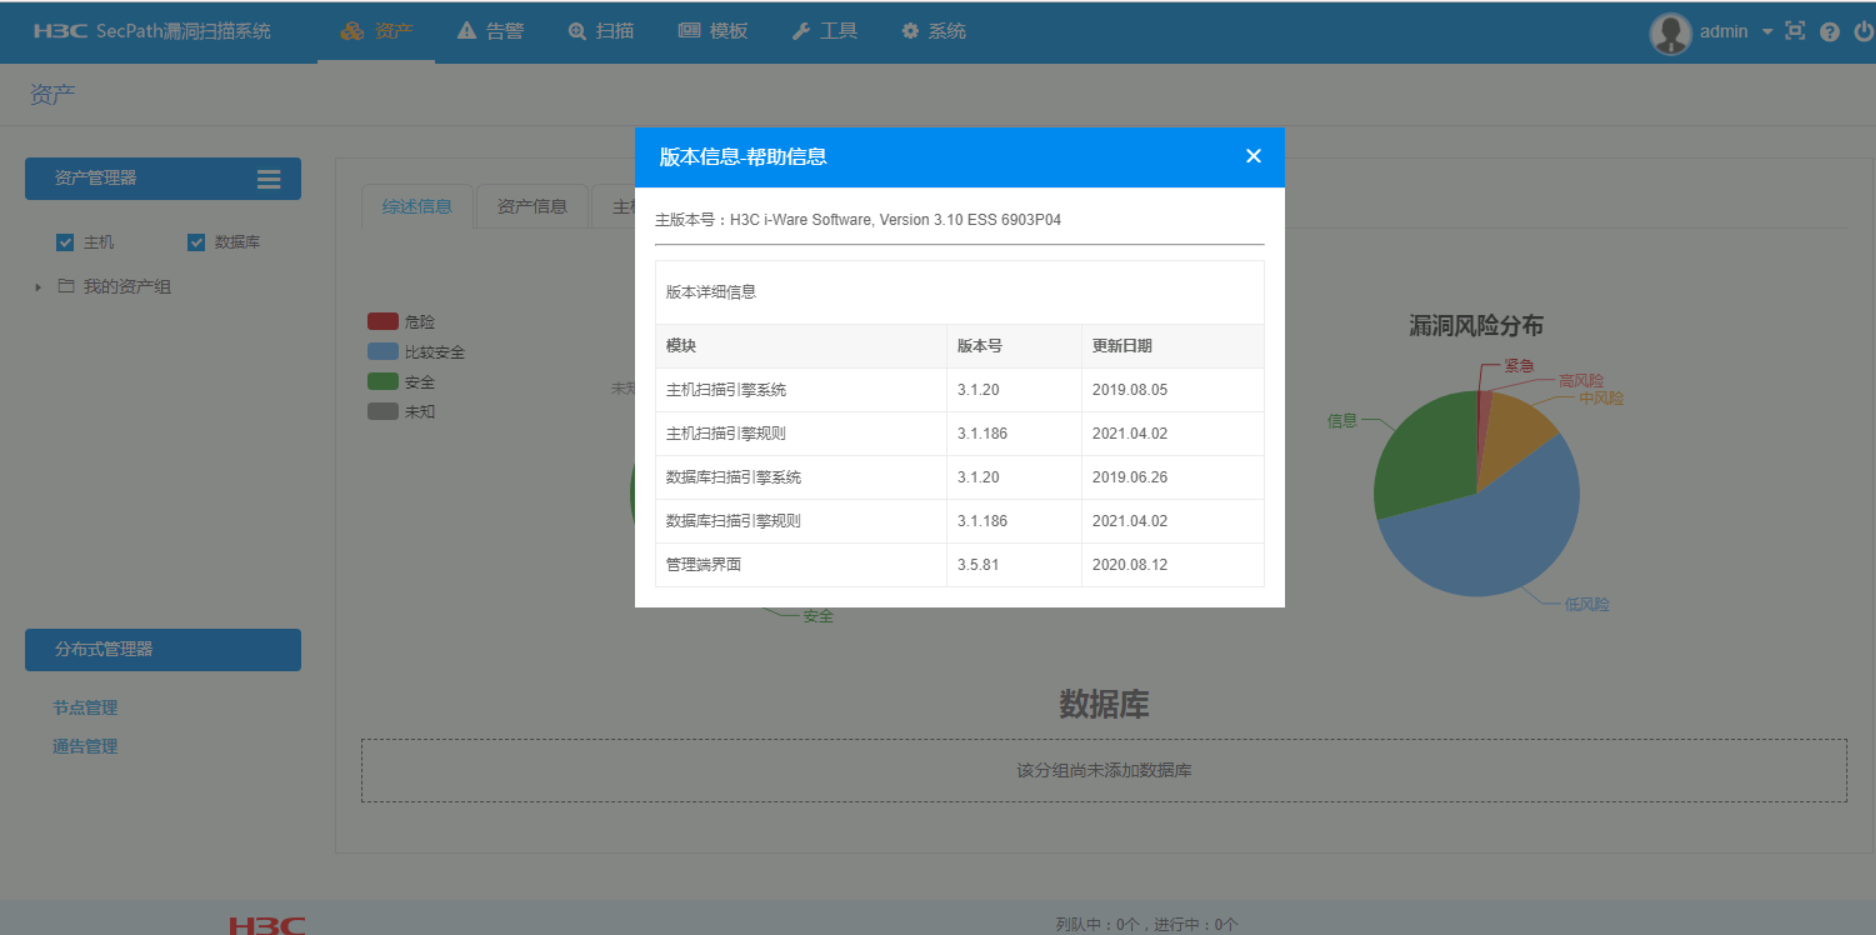The height and width of the screenshot is (935, 1876).
Task: Click the 低风险 pie label
Action: pyautogui.click(x=1587, y=605)
